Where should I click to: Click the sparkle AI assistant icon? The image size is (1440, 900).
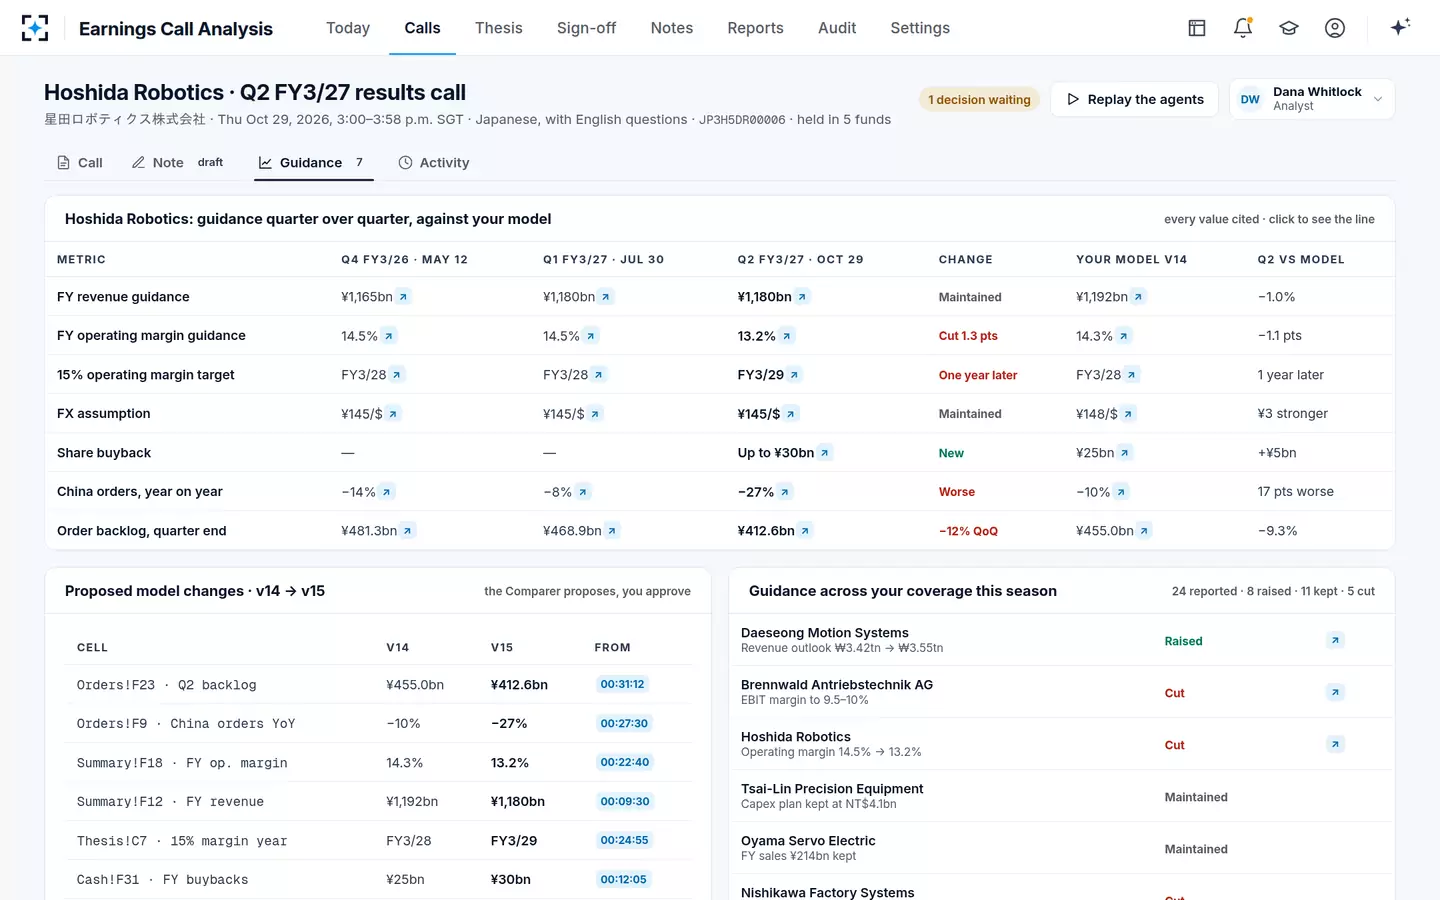(x=1400, y=27)
